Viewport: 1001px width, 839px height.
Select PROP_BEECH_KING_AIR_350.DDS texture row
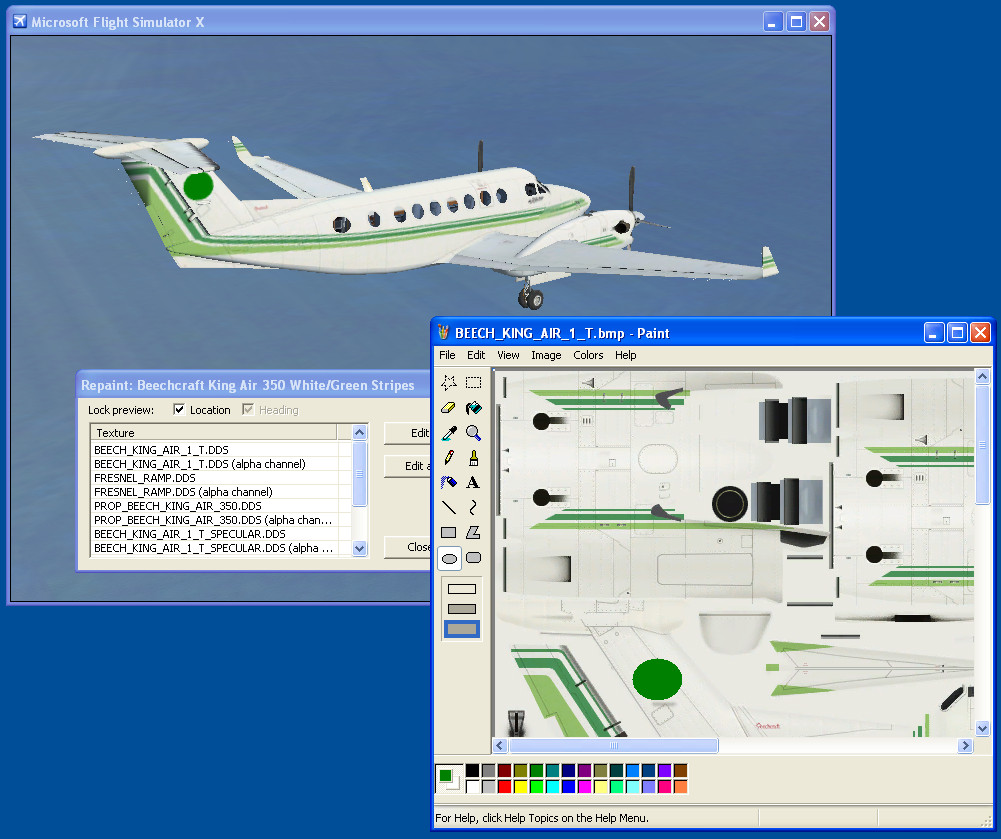[x=221, y=506]
